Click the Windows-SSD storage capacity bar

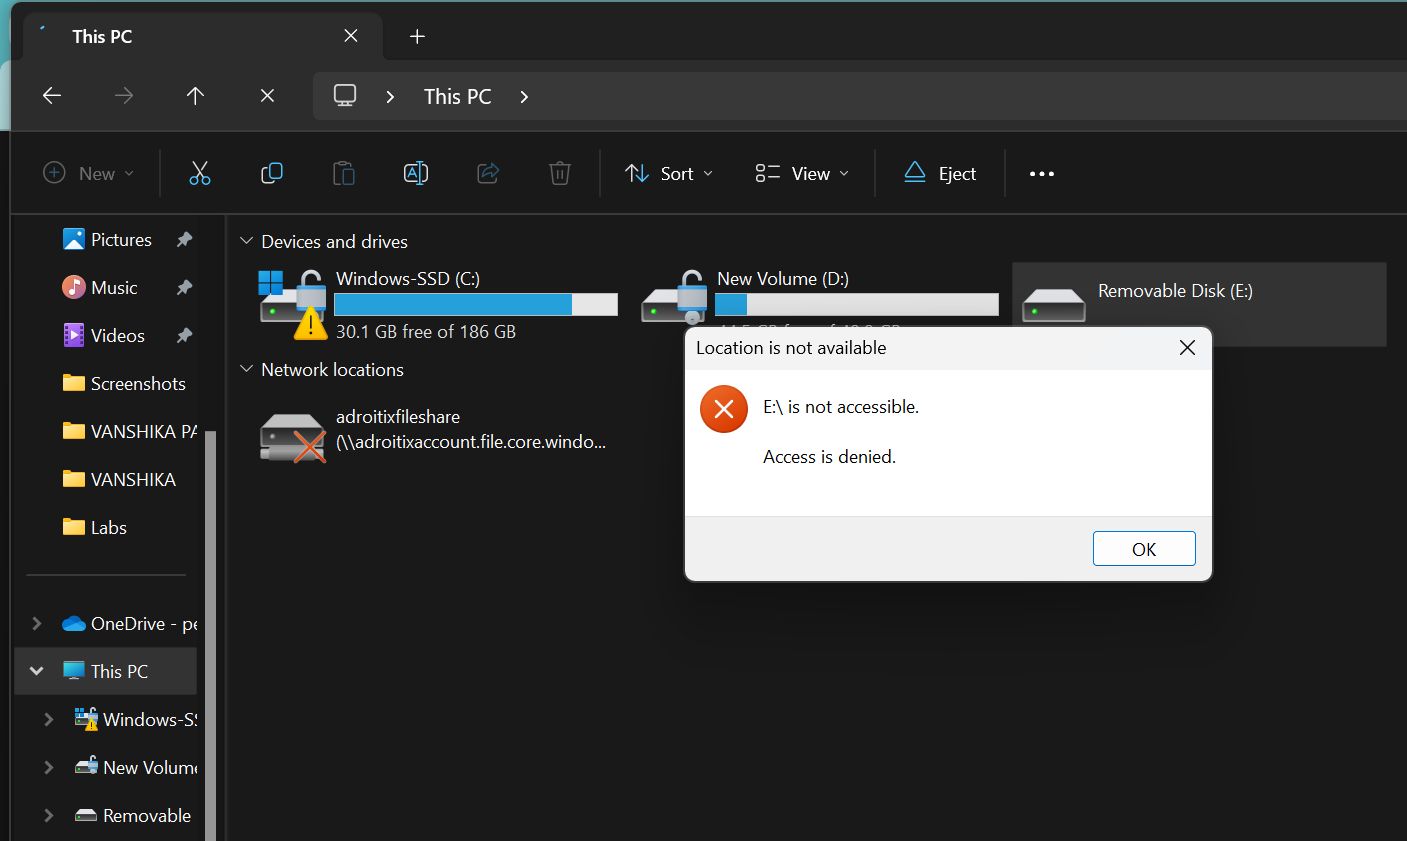click(x=475, y=304)
